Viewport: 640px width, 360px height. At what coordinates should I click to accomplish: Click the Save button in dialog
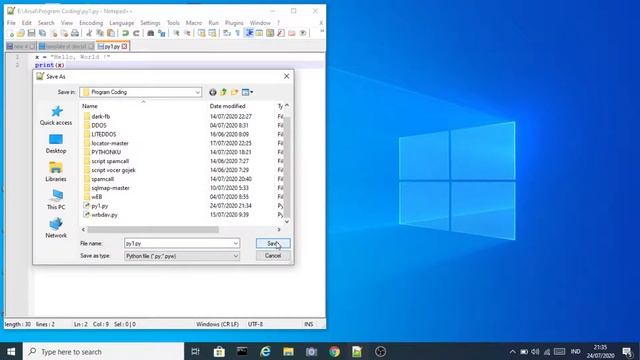(273, 243)
